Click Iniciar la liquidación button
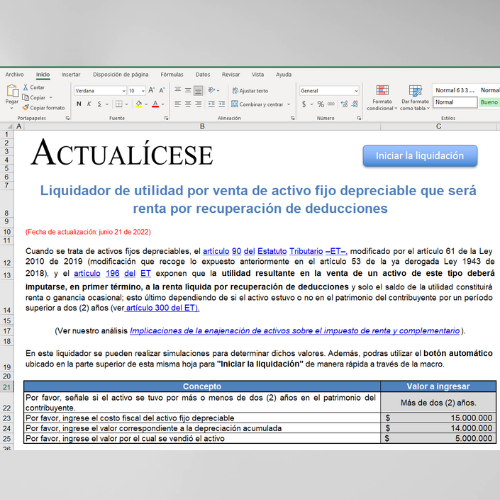 click(x=420, y=156)
